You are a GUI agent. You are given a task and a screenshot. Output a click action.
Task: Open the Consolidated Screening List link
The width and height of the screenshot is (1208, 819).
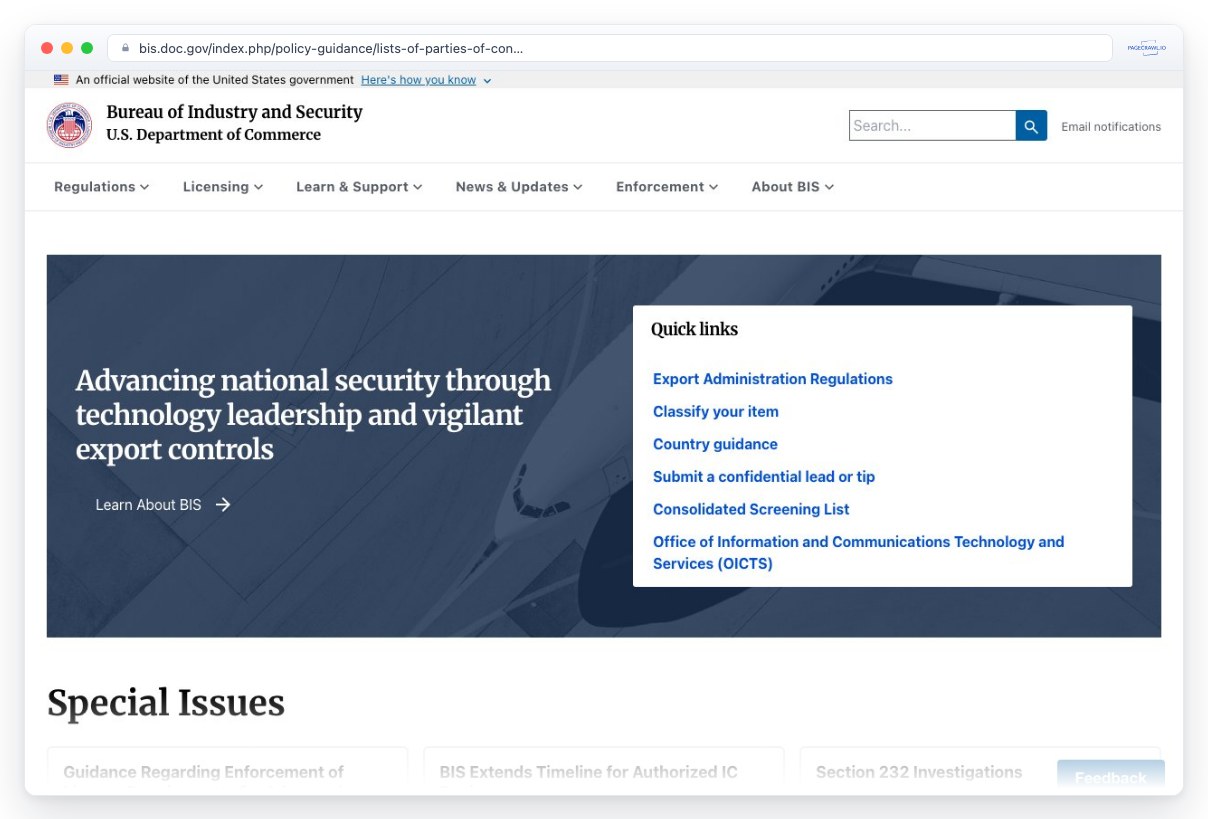click(x=751, y=509)
